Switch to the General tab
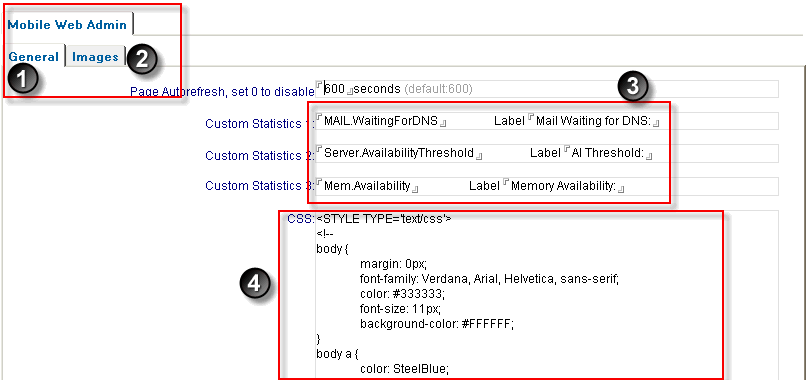This screenshot has width=810, height=380. pyautogui.click(x=34, y=56)
